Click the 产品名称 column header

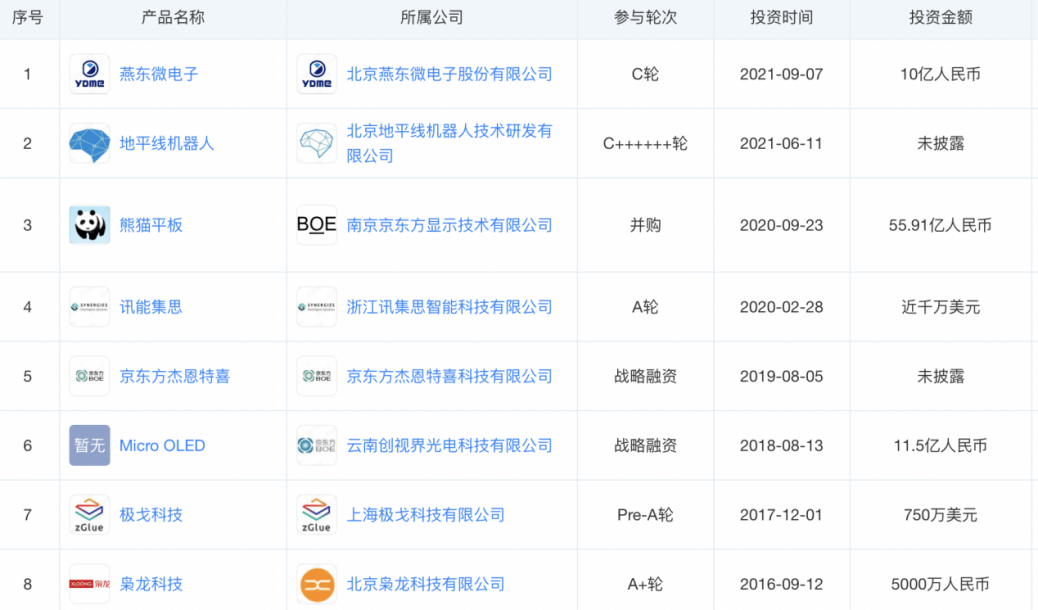click(x=173, y=17)
